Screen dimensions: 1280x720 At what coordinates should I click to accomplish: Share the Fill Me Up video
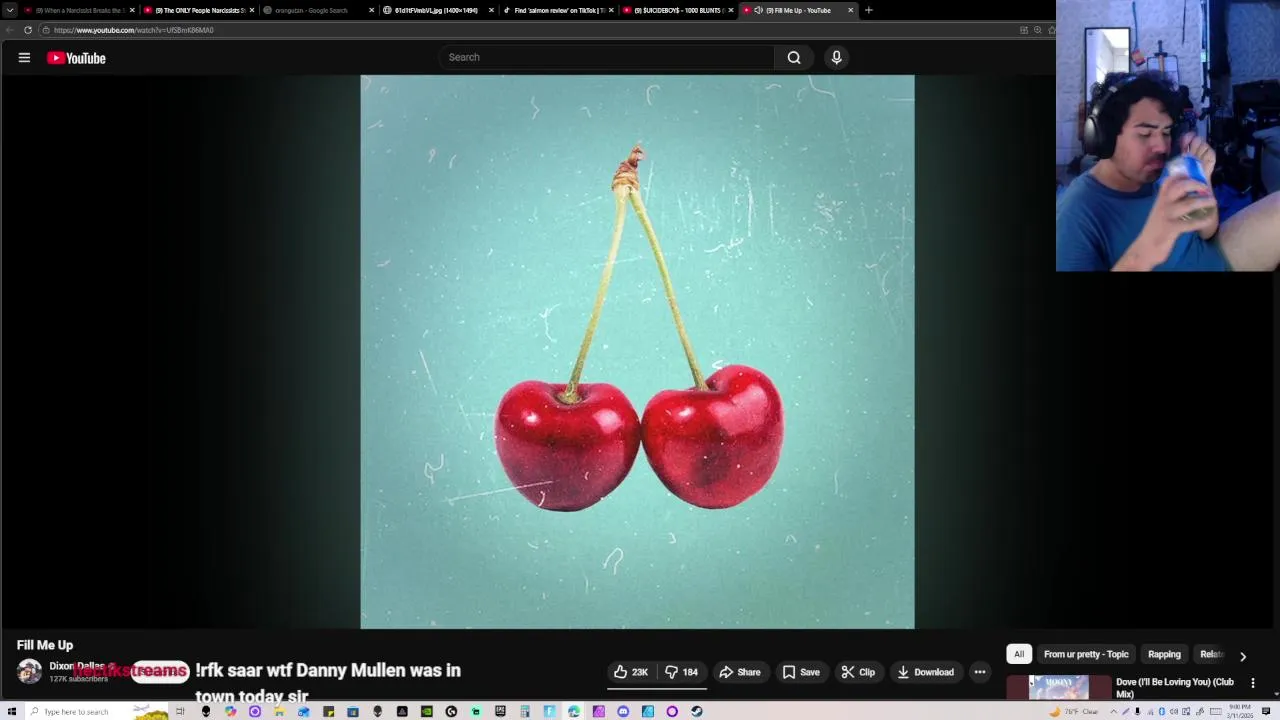[740, 672]
